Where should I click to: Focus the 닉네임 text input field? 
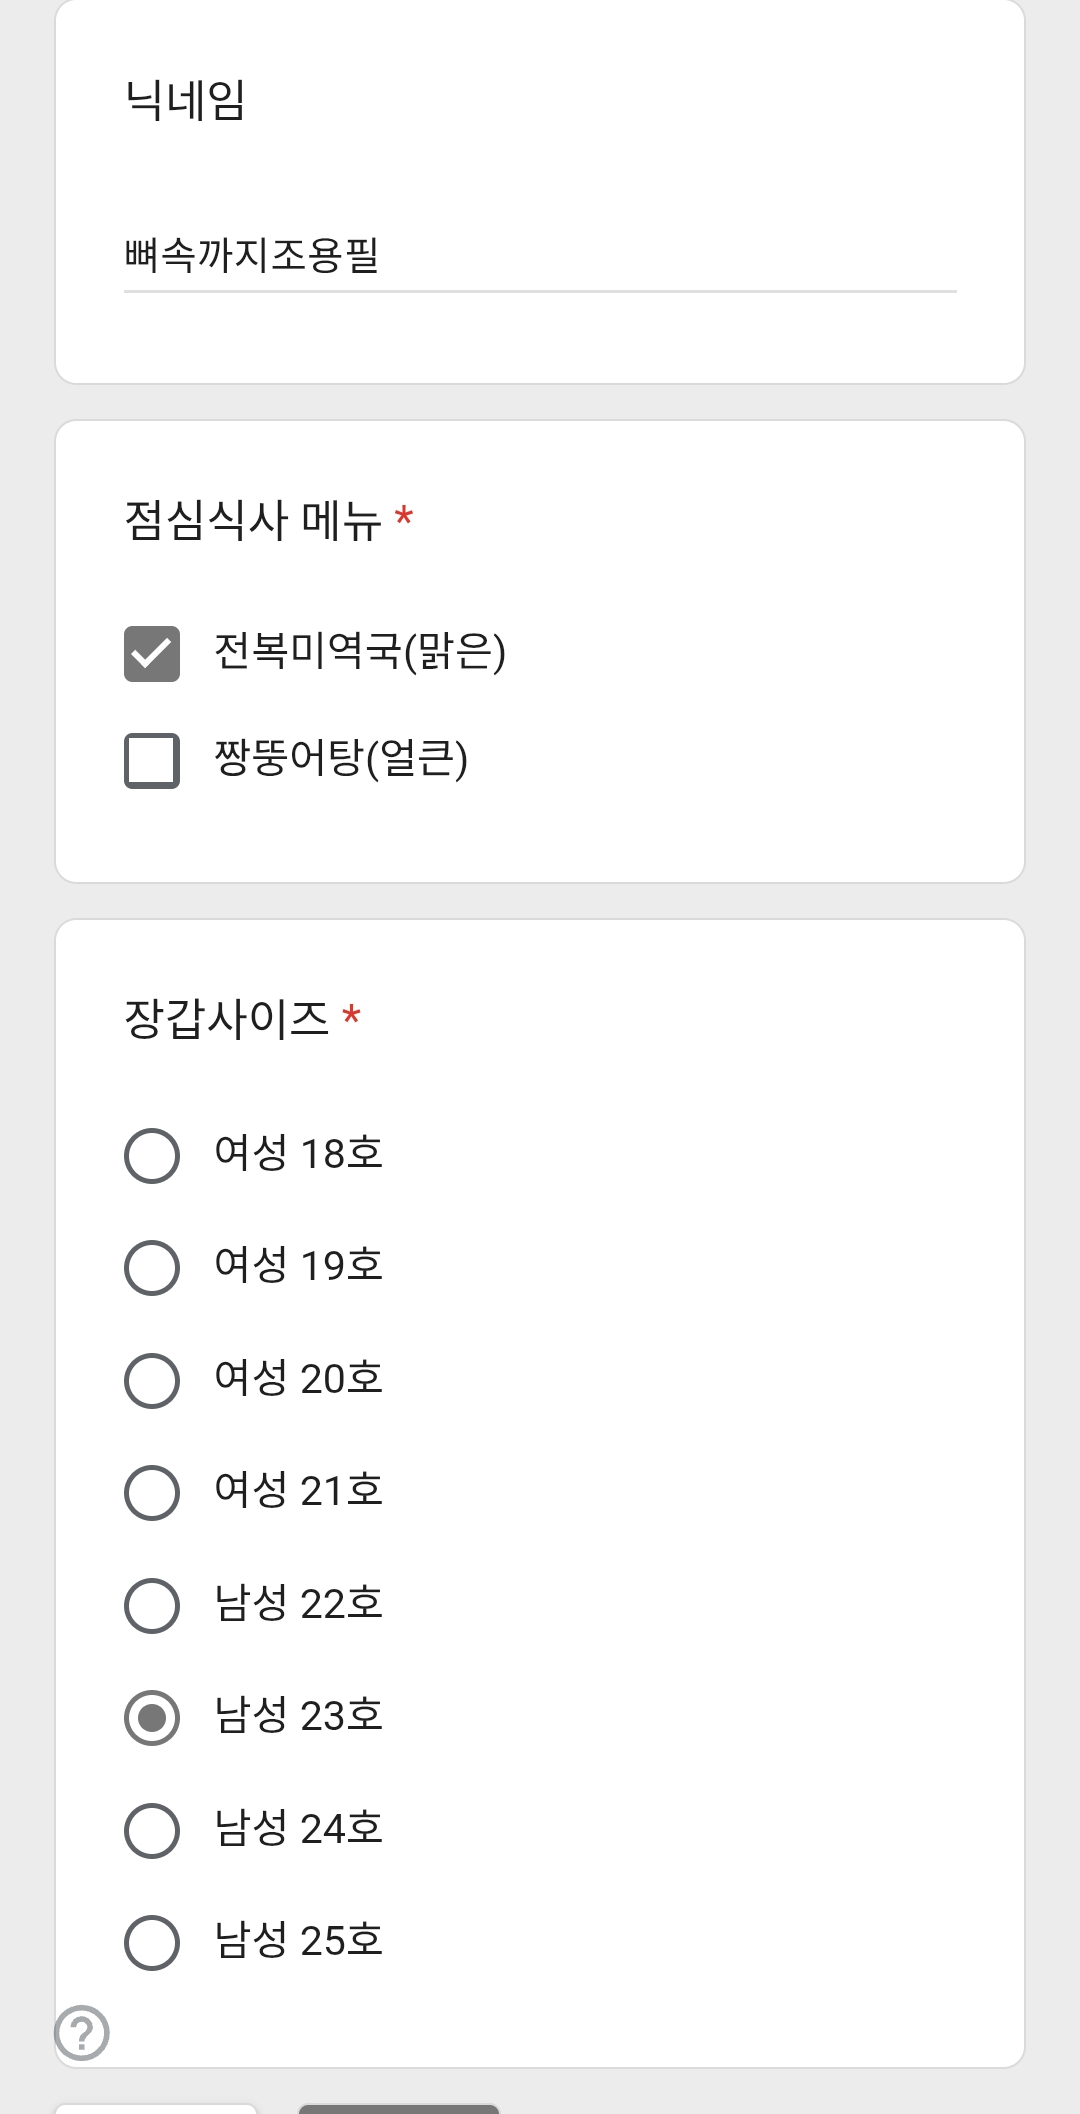click(x=540, y=257)
